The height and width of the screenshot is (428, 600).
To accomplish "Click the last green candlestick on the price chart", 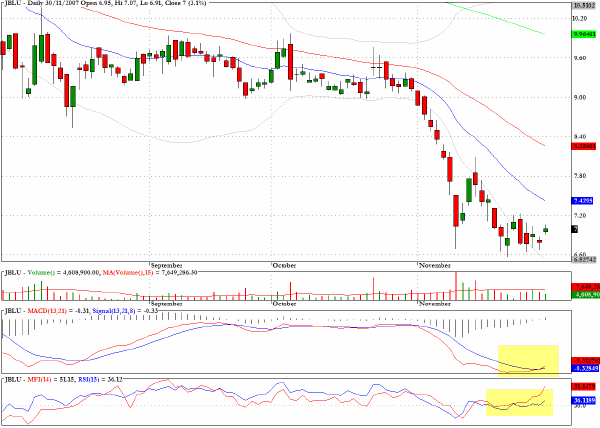I will point(545,230).
